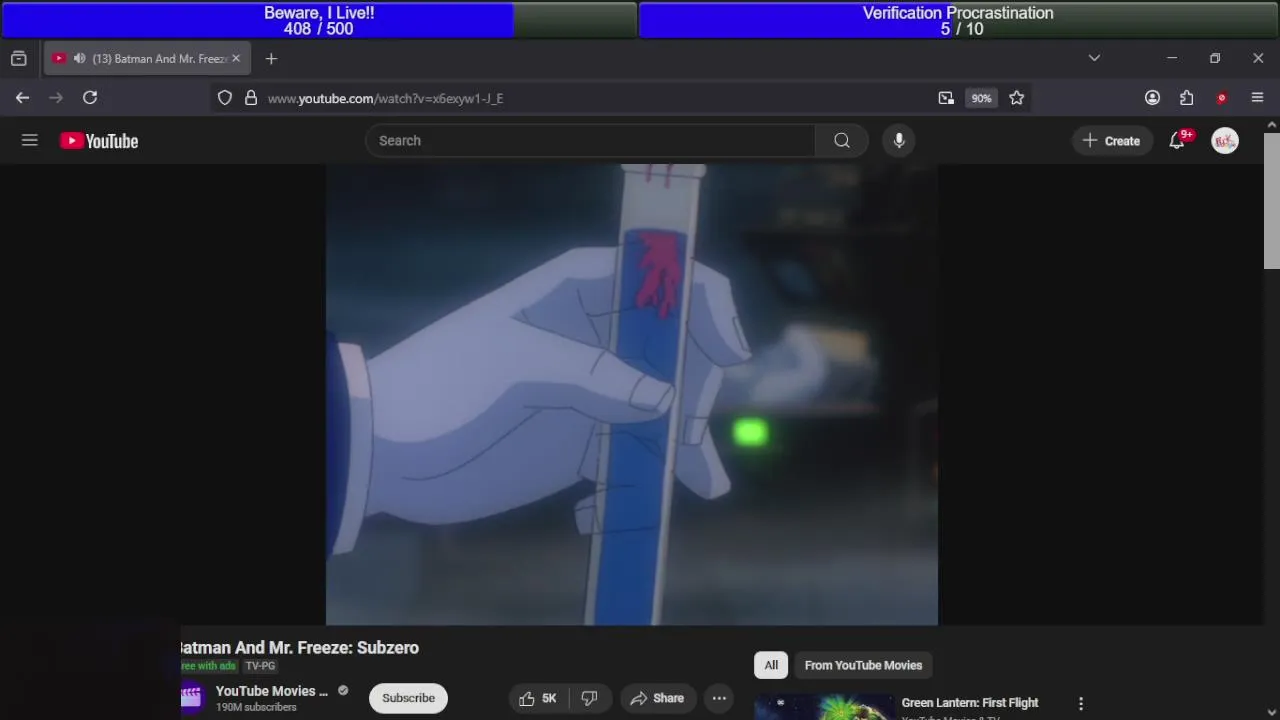Focus the YouTube search field
This screenshot has width=1280, height=720.
click(590, 141)
